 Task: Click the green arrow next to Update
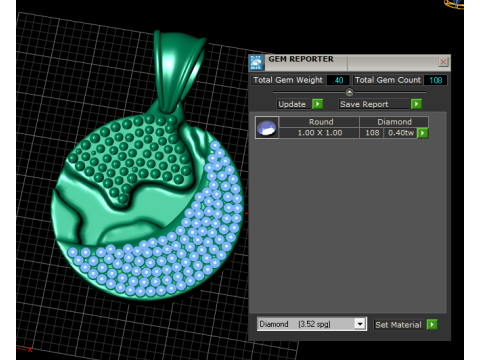click(318, 104)
